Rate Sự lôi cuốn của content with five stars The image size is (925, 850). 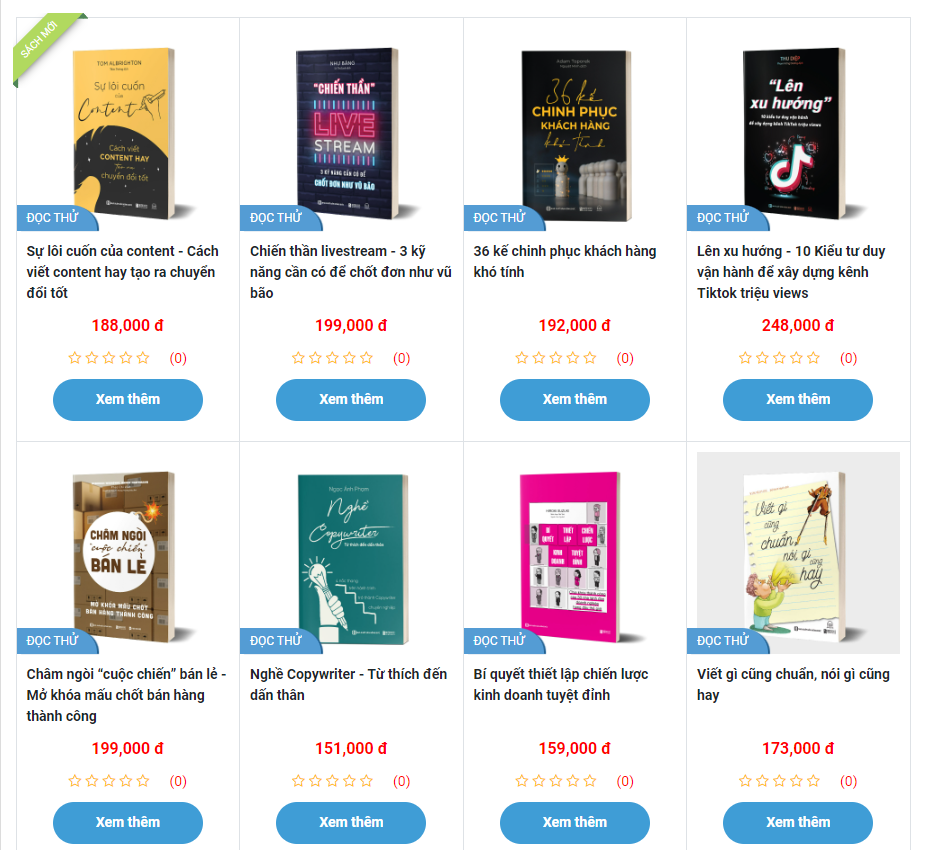click(x=143, y=357)
